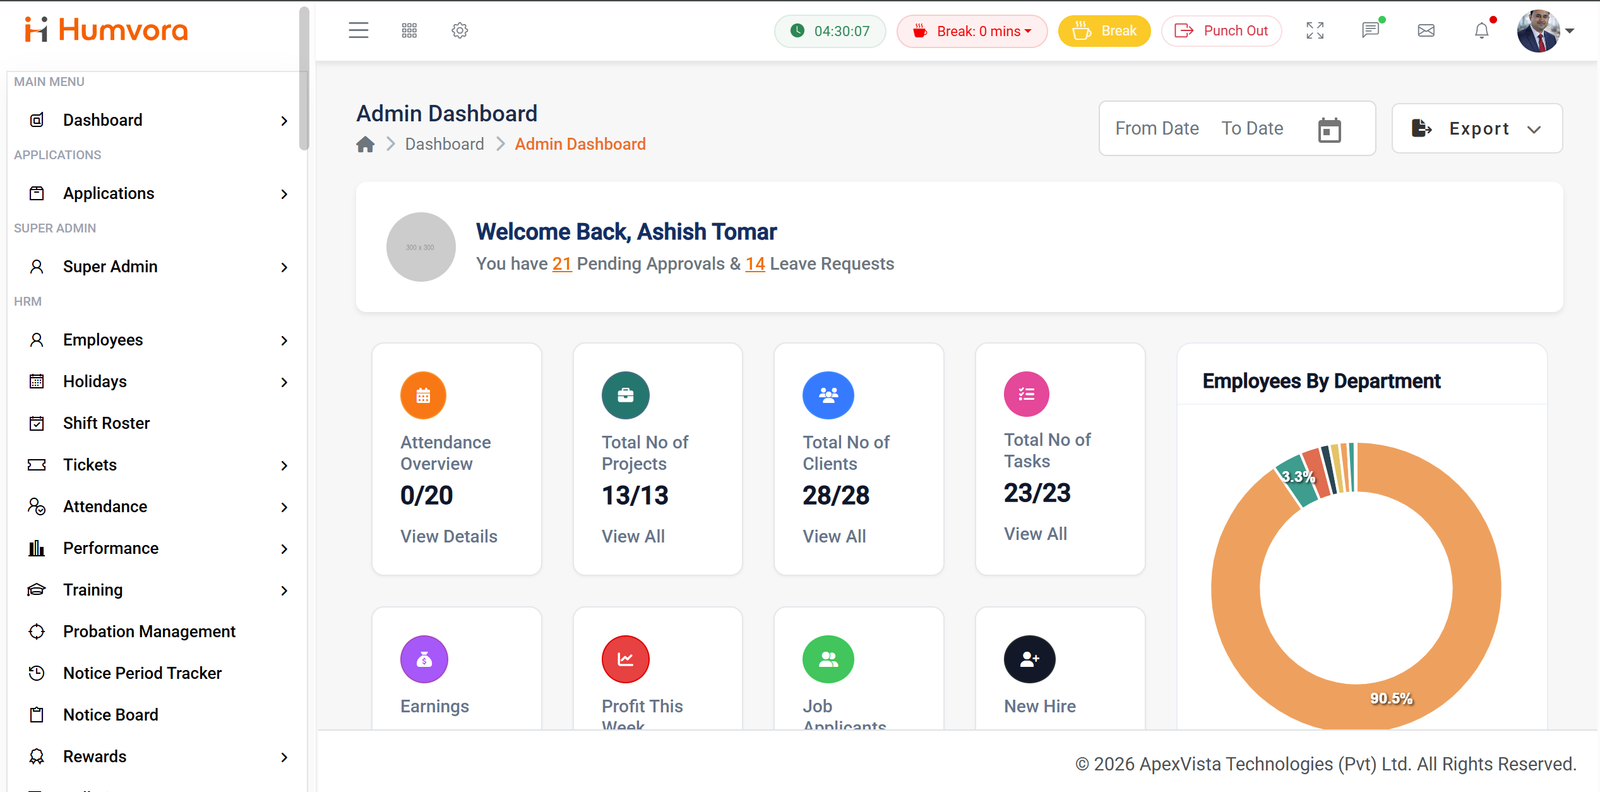Open the Export dropdown
1600x792 pixels.
click(1477, 128)
